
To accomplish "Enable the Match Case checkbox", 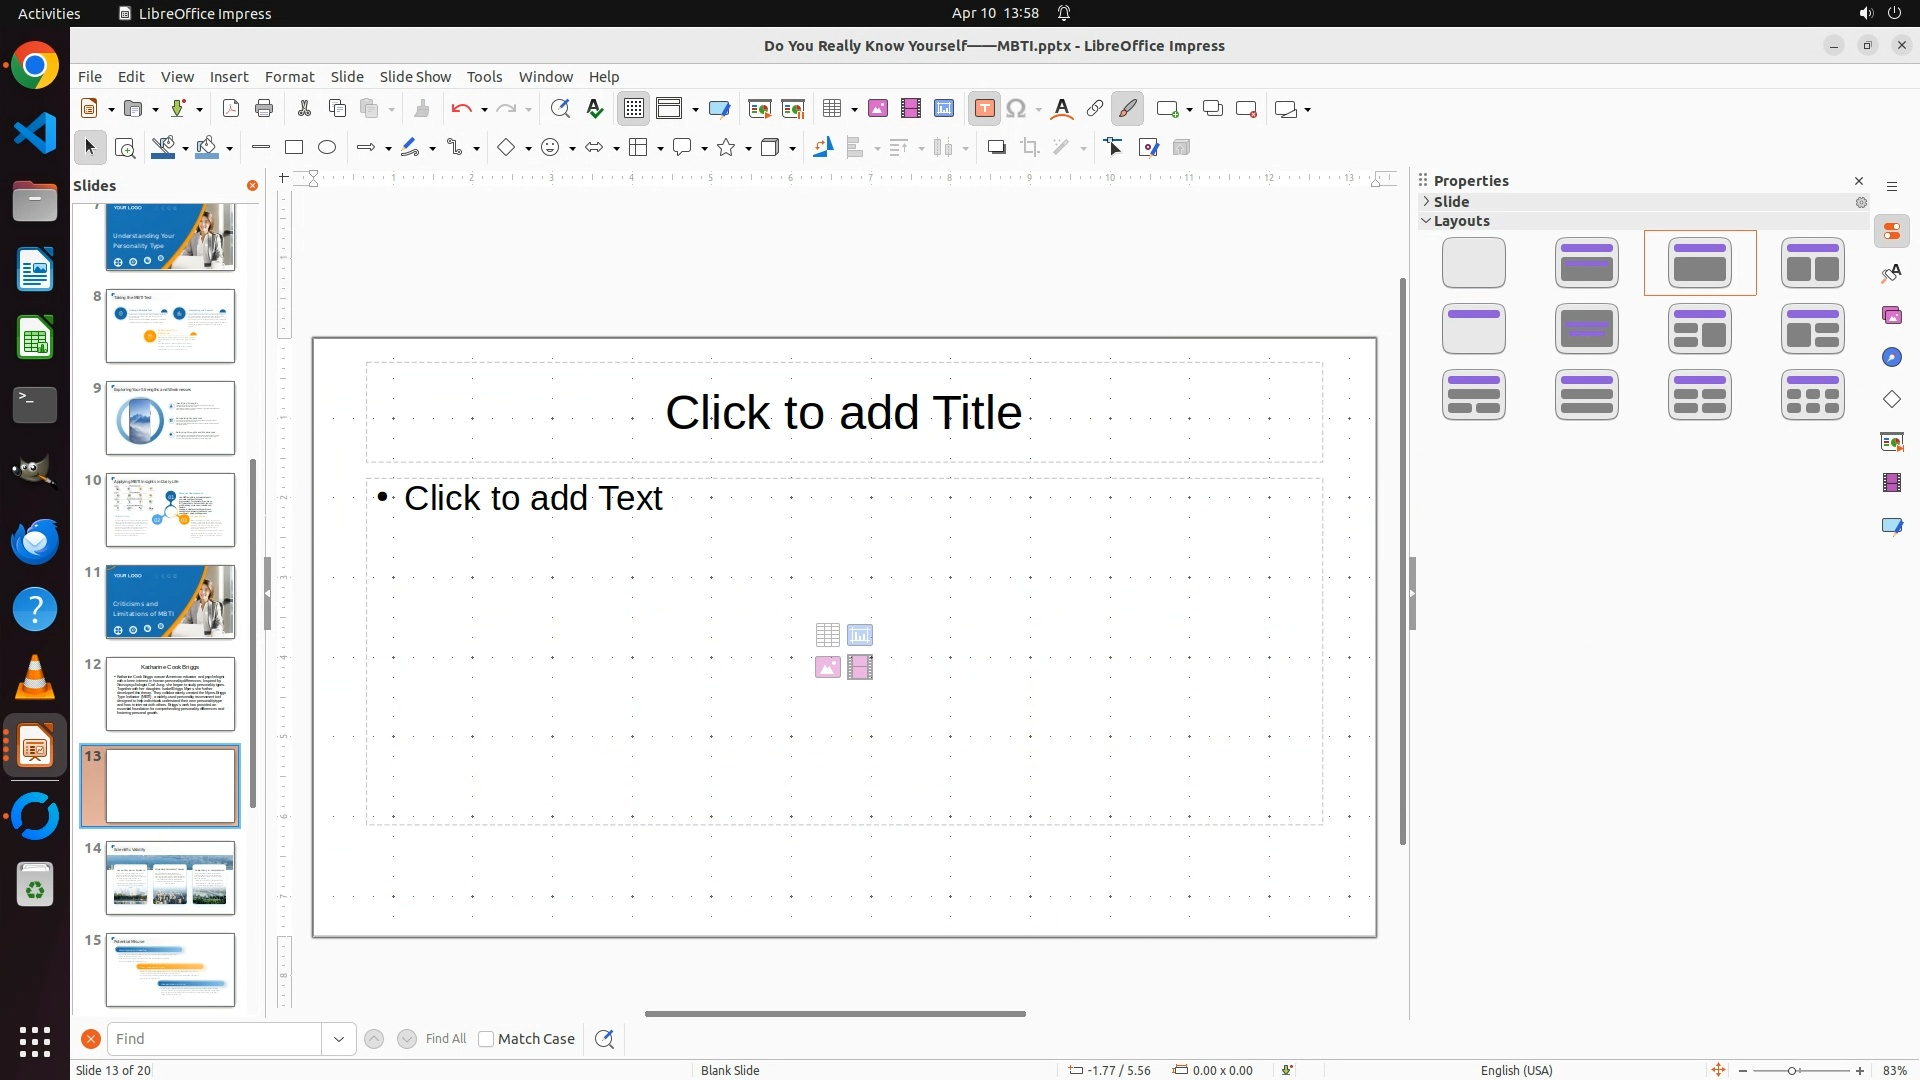I will pos(486,1039).
